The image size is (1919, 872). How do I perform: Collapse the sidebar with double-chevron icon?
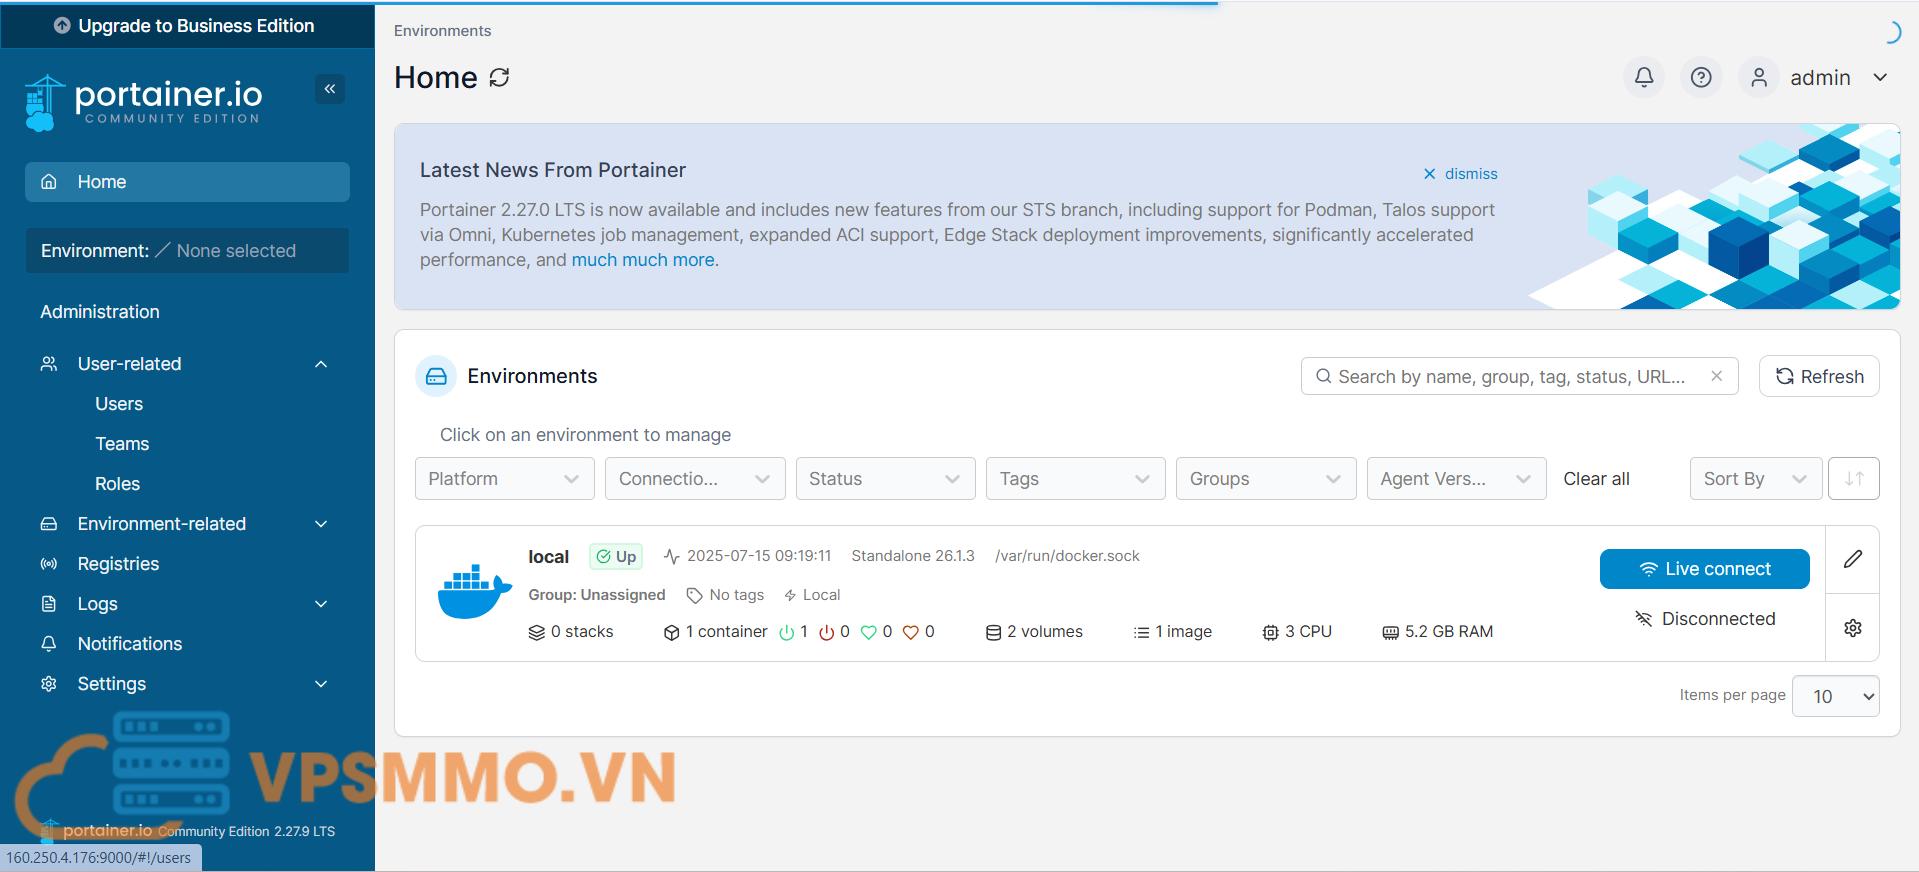[x=330, y=89]
